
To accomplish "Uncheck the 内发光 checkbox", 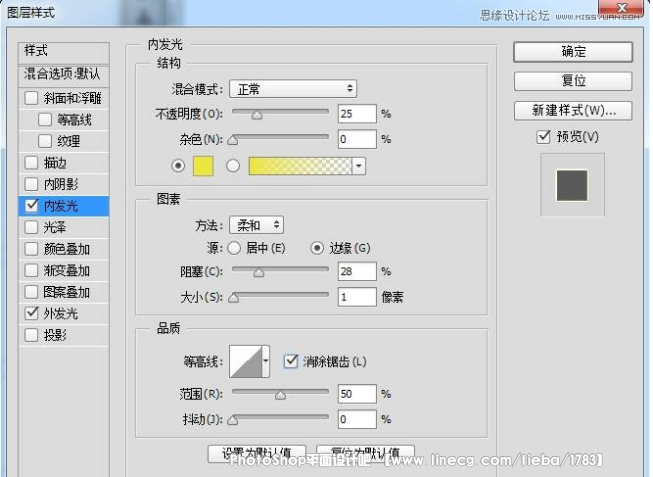I will [31, 205].
